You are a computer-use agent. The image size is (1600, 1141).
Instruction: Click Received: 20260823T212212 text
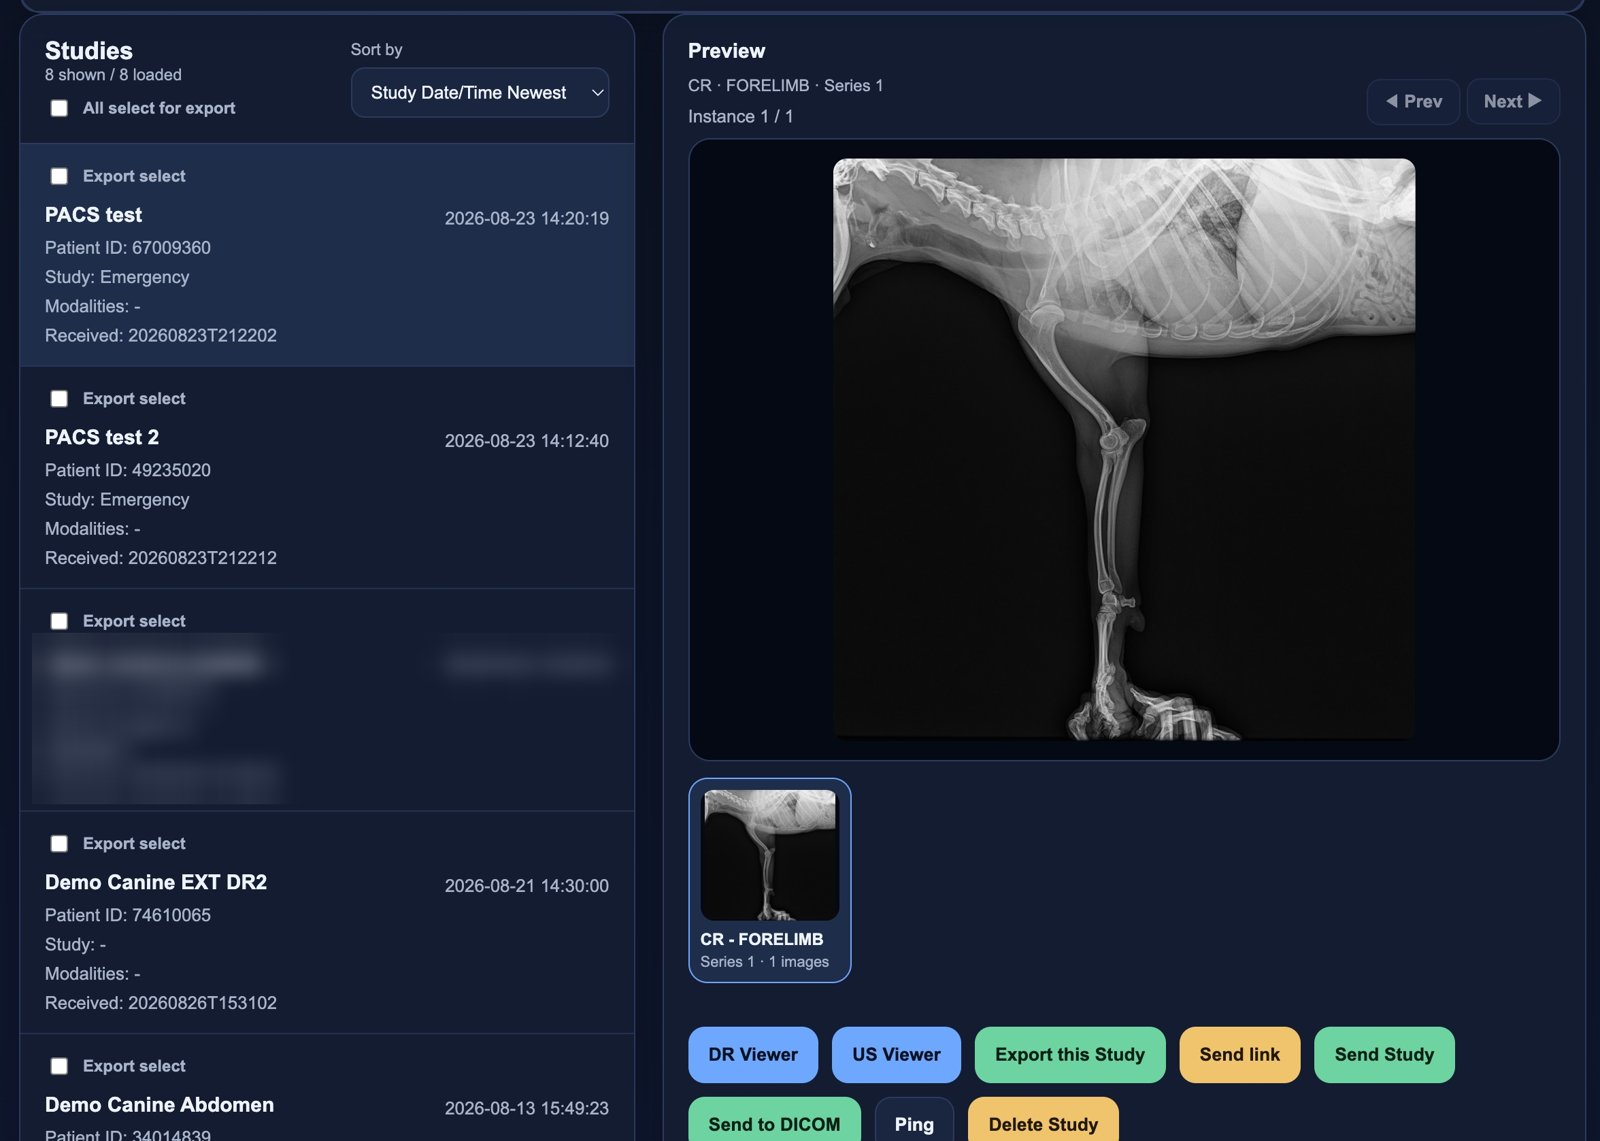[161, 558]
